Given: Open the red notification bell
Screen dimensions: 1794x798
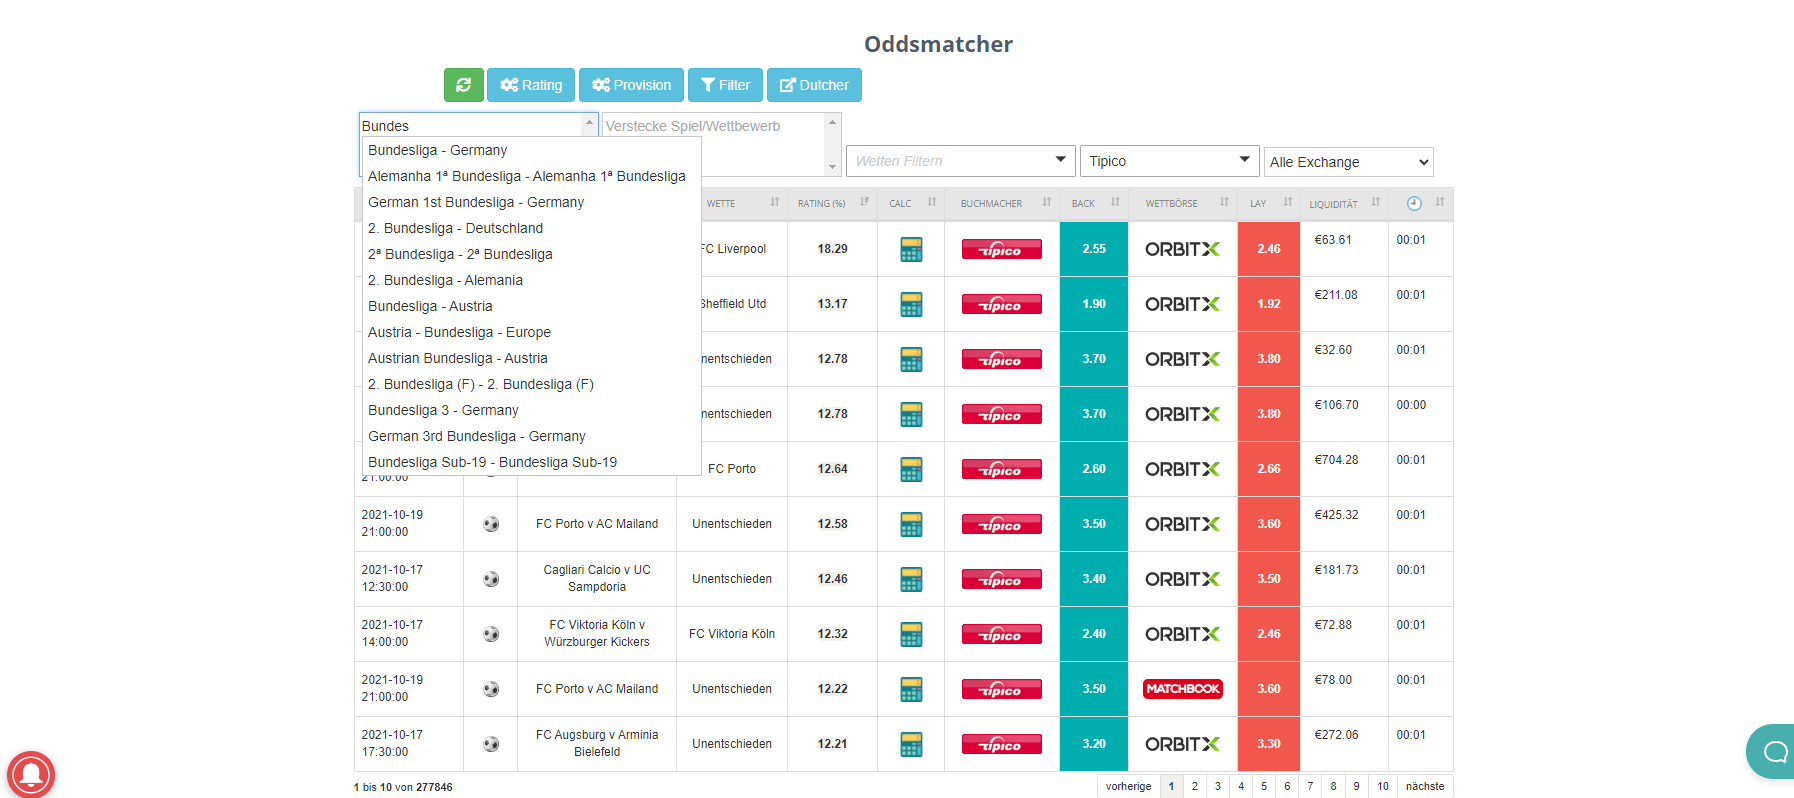Looking at the screenshot, I should pos(31,774).
